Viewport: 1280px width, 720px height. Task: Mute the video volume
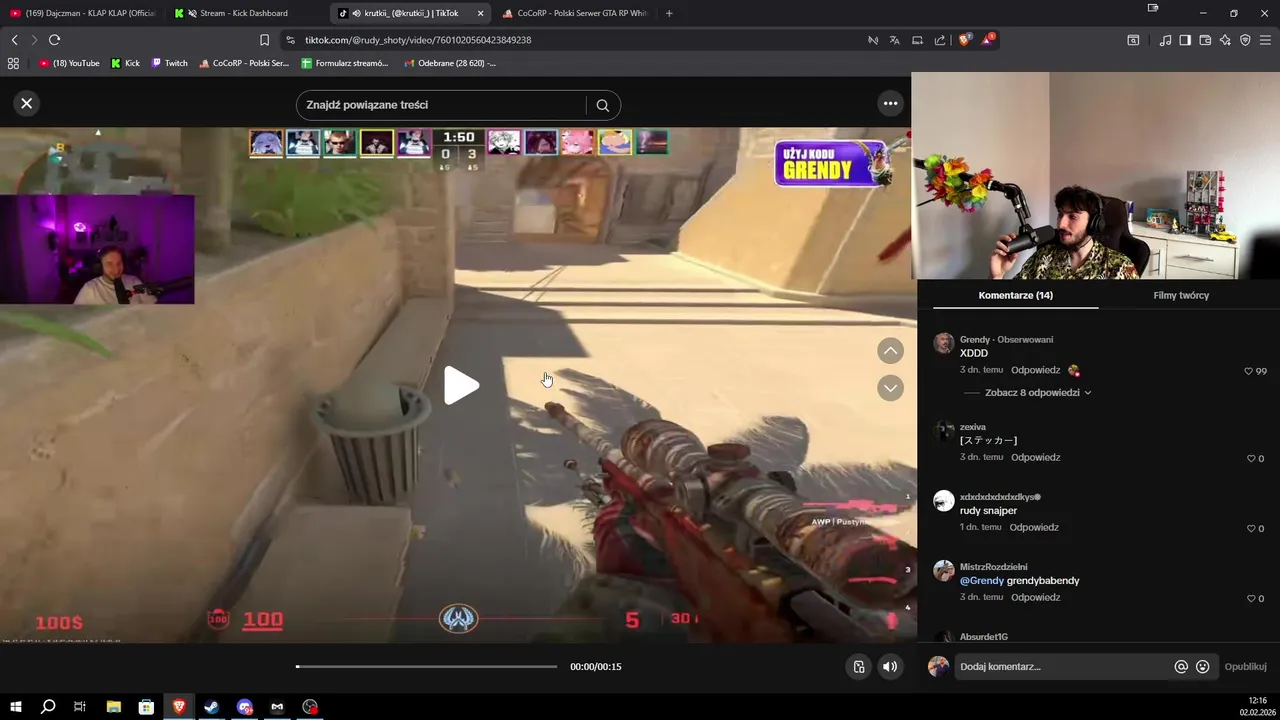pyautogui.click(x=890, y=667)
